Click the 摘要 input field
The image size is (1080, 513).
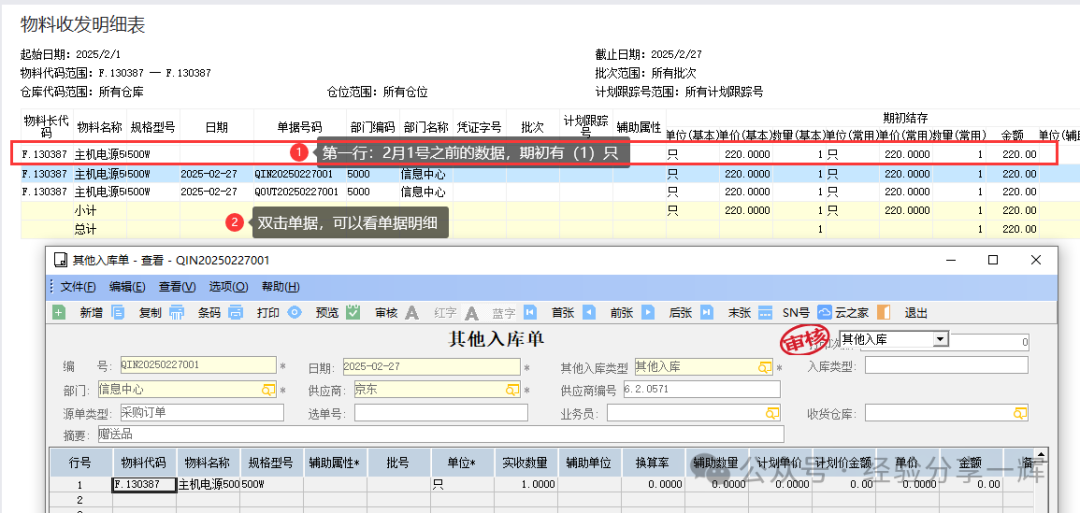tap(440, 435)
